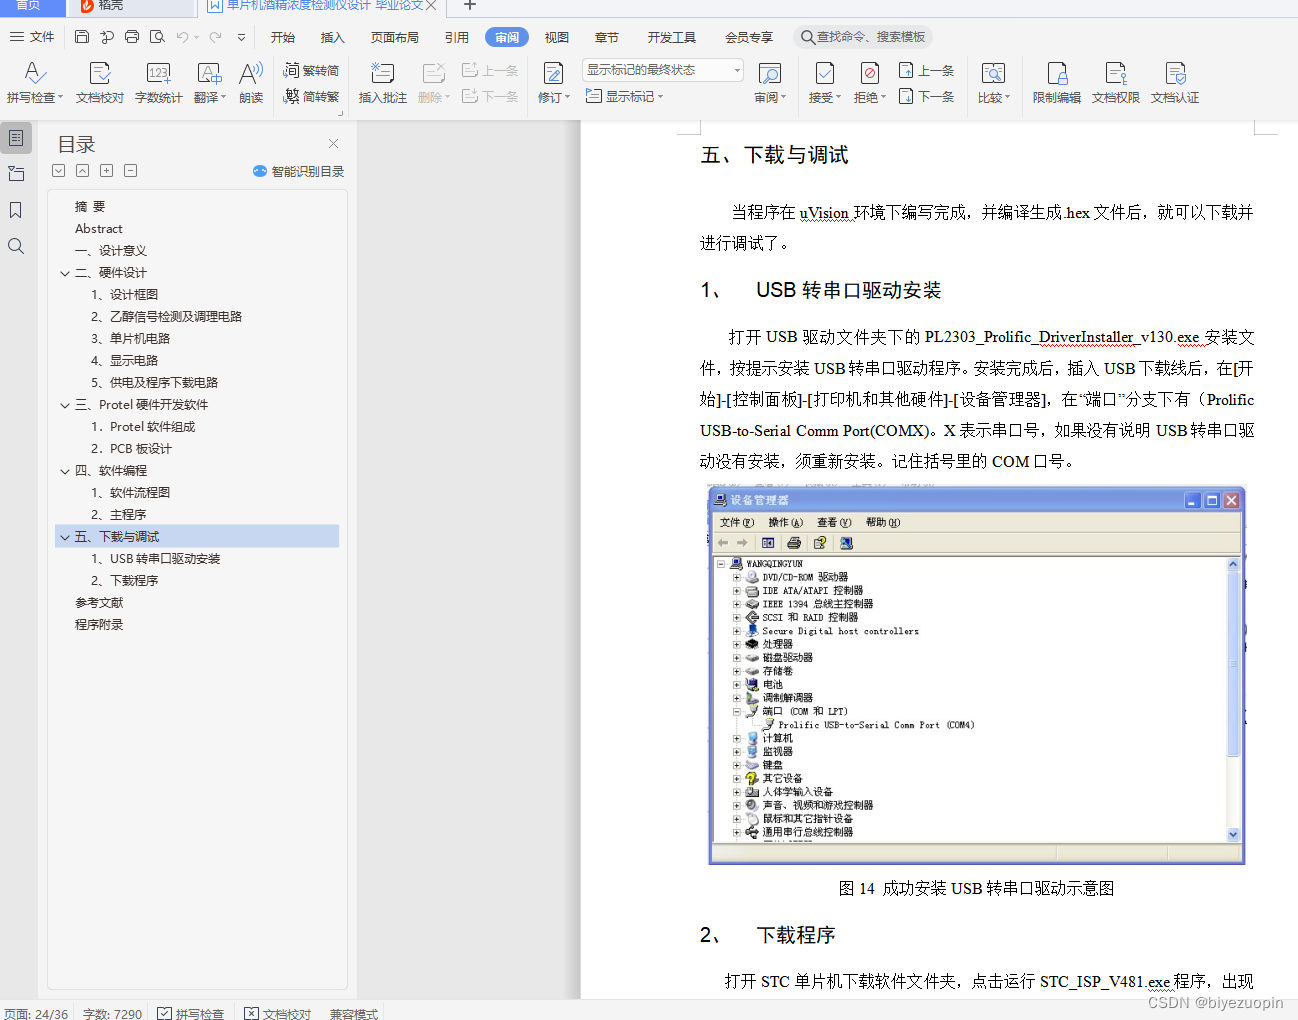This screenshot has width=1298, height=1020.
Task: Toggle 拼写检查 in the status bar
Action: coord(190,1013)
